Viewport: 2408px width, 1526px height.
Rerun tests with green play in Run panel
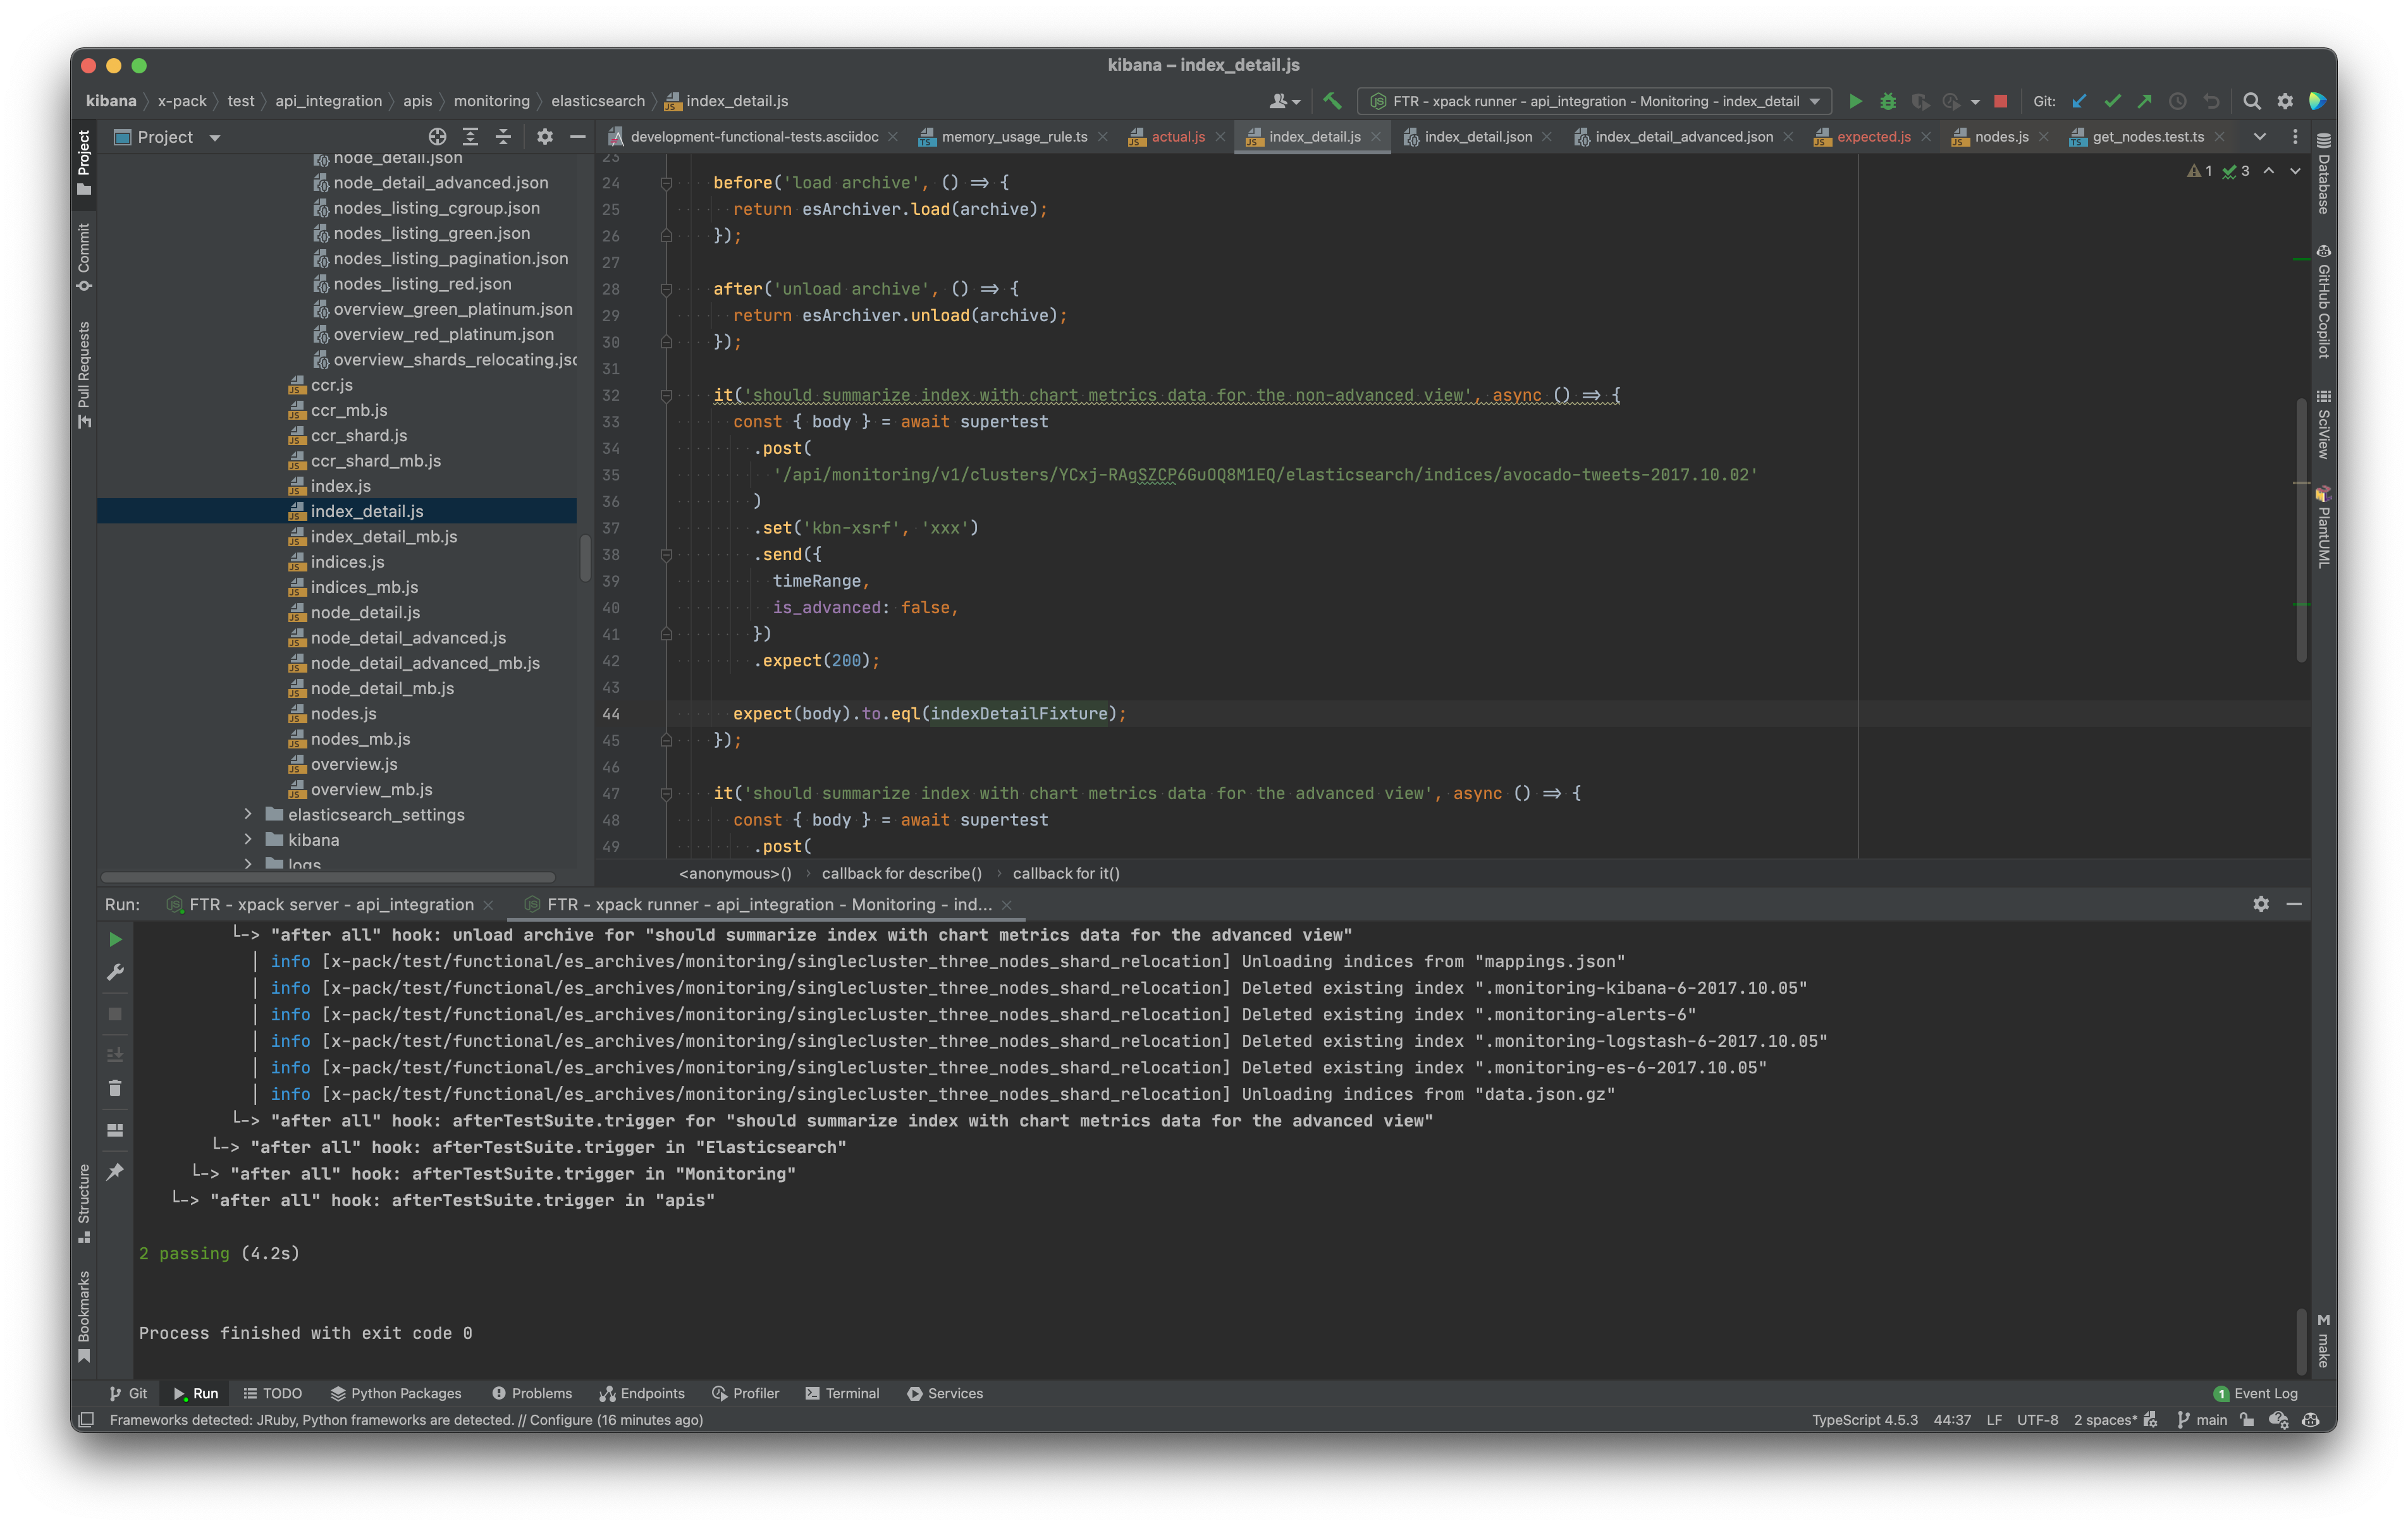coord(115,939)
